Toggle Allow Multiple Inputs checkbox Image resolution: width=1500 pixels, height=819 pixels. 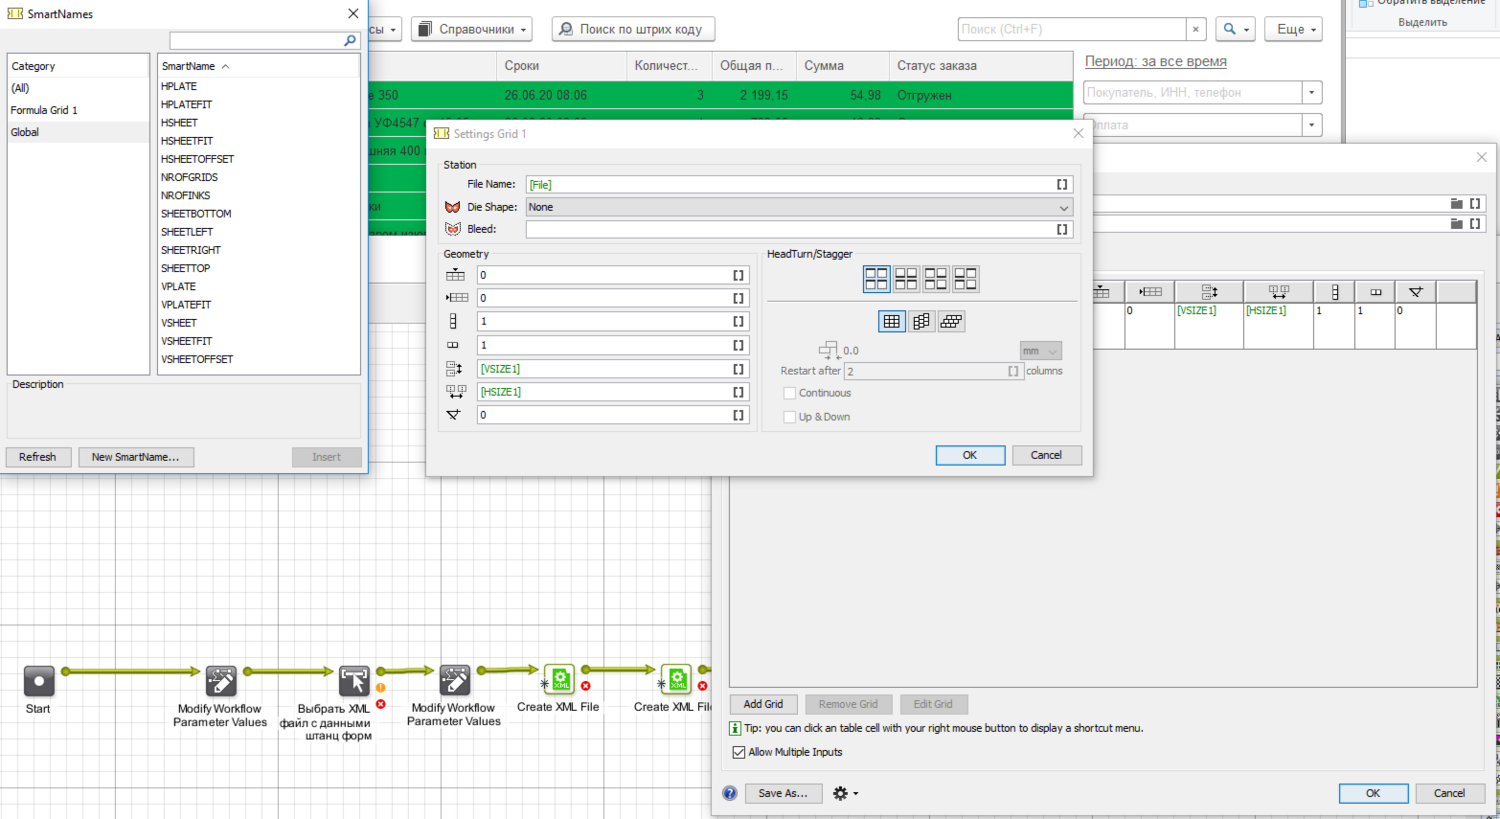739,752
